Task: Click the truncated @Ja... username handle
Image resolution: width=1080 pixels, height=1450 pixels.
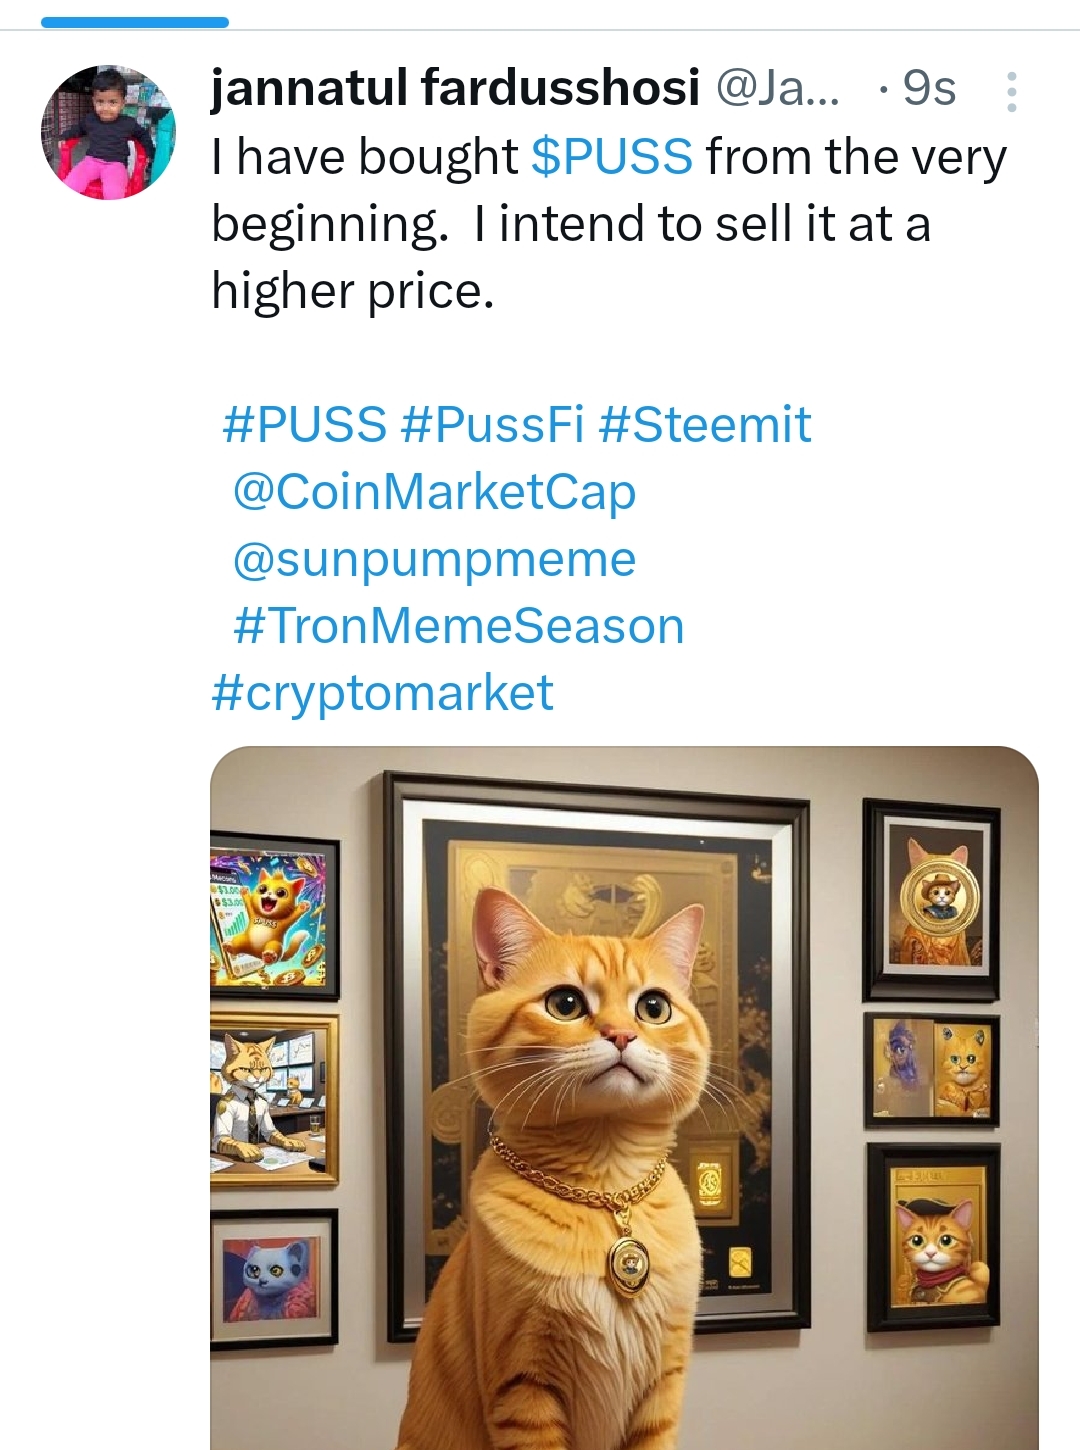Action: coord(778,88)
